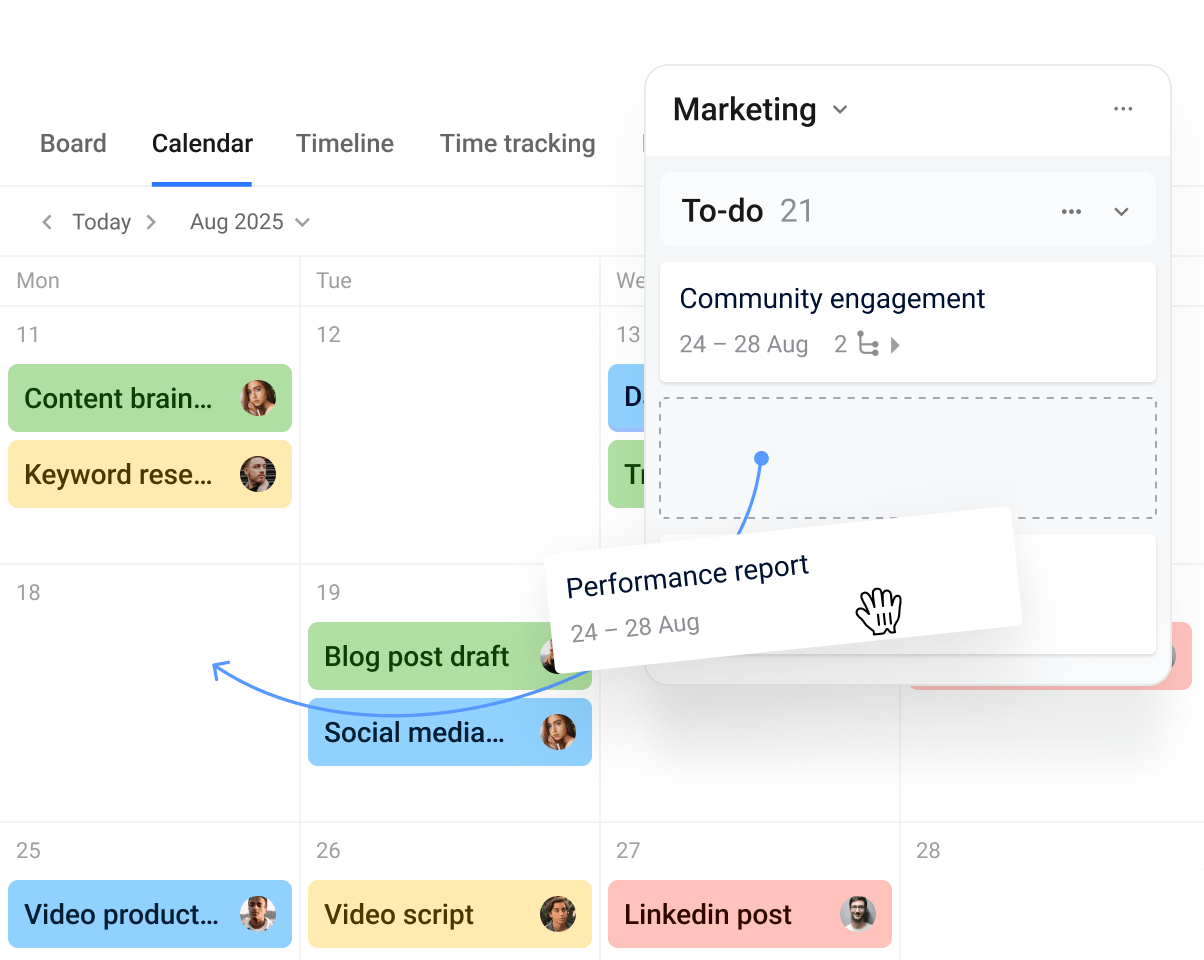Collapse the To-do task list
Viewport: 1204px width, 960px height.
click(1121, 211)
